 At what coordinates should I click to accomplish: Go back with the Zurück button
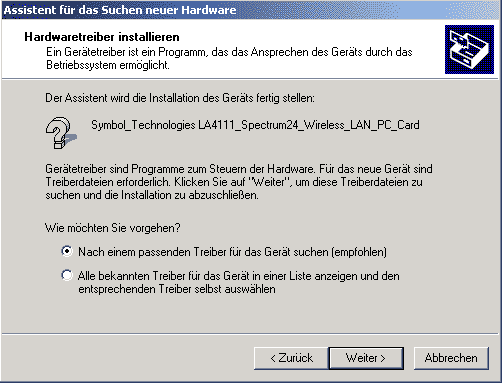[291, 358]
